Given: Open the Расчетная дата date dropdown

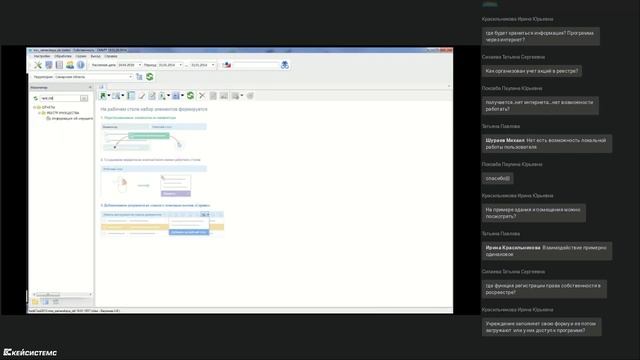Looking at the screenshot, I should pos(140,65).
